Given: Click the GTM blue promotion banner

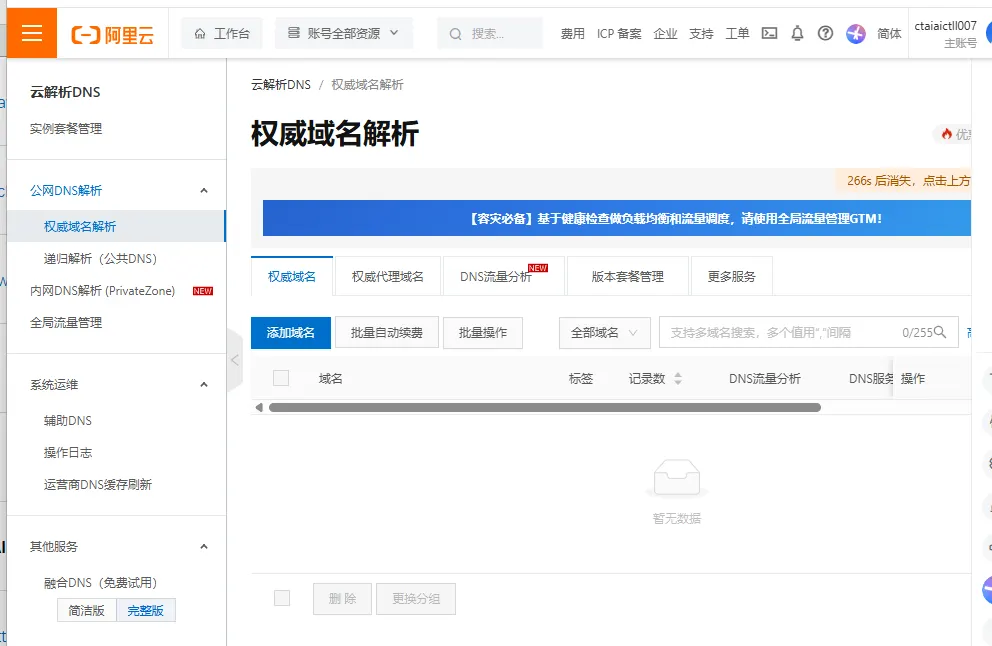Looking at the screenshot, I should pos(617,218).
